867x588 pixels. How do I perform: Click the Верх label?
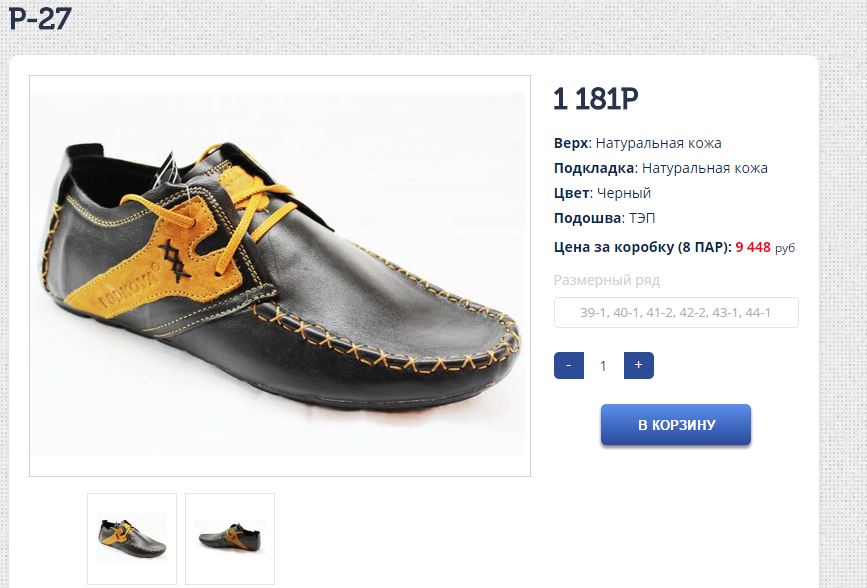(x=570, y=143)
